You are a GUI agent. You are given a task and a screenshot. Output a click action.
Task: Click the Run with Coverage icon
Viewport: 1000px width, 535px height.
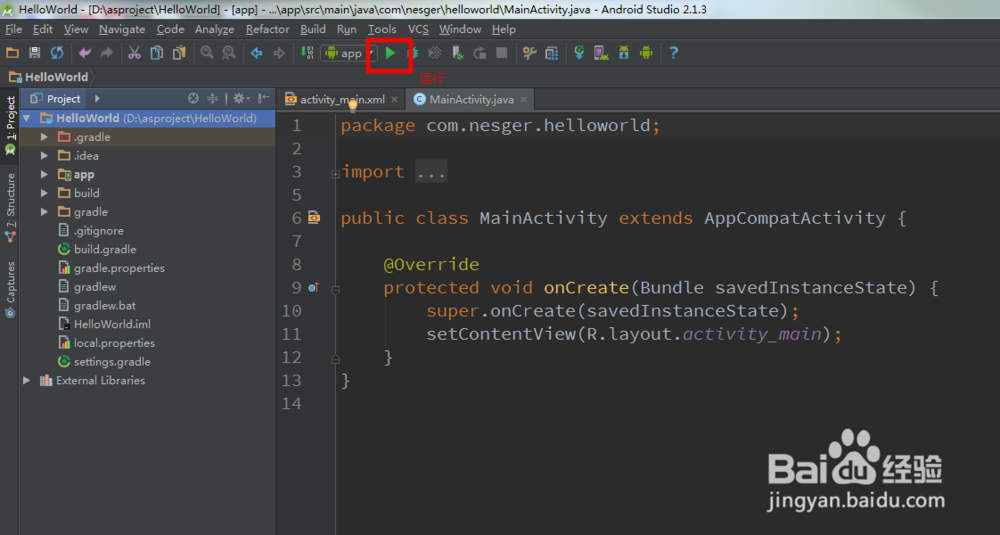435,53
